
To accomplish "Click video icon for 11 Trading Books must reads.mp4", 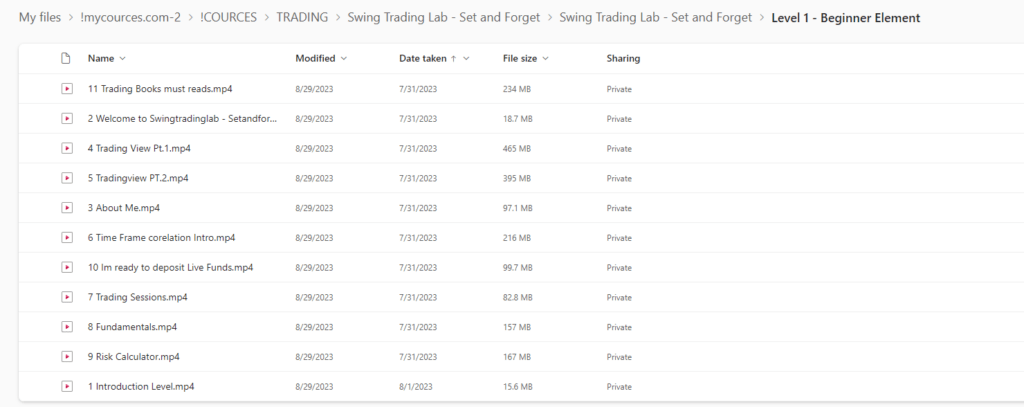I will coord(66,89).
